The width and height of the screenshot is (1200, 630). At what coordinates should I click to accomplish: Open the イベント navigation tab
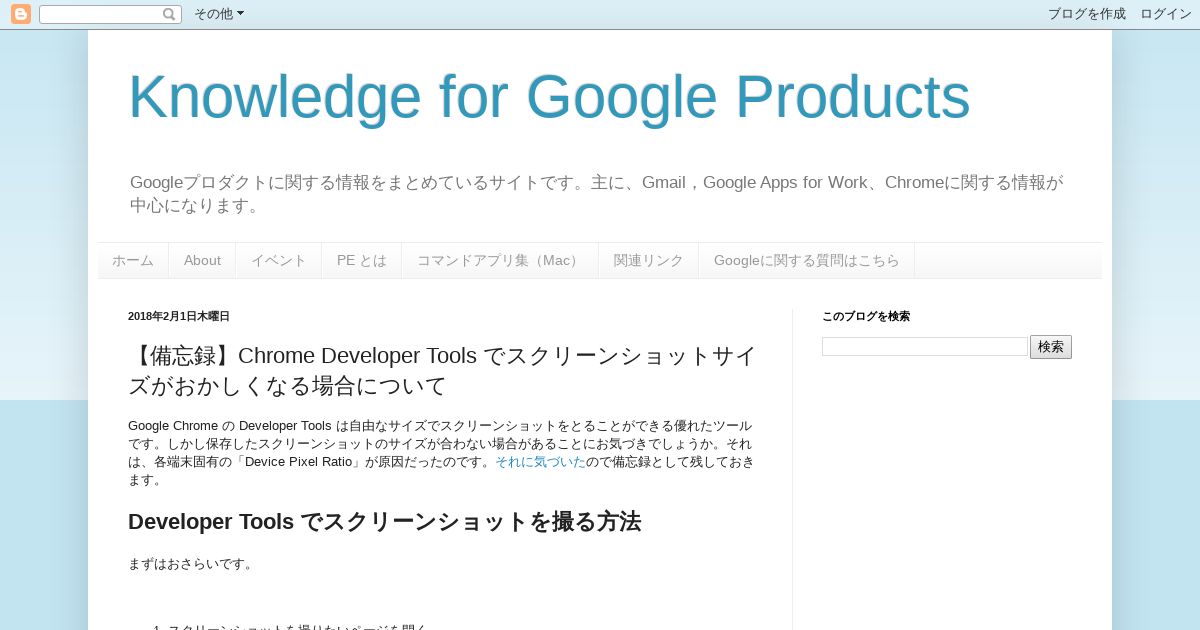click(x=278, y=260)
